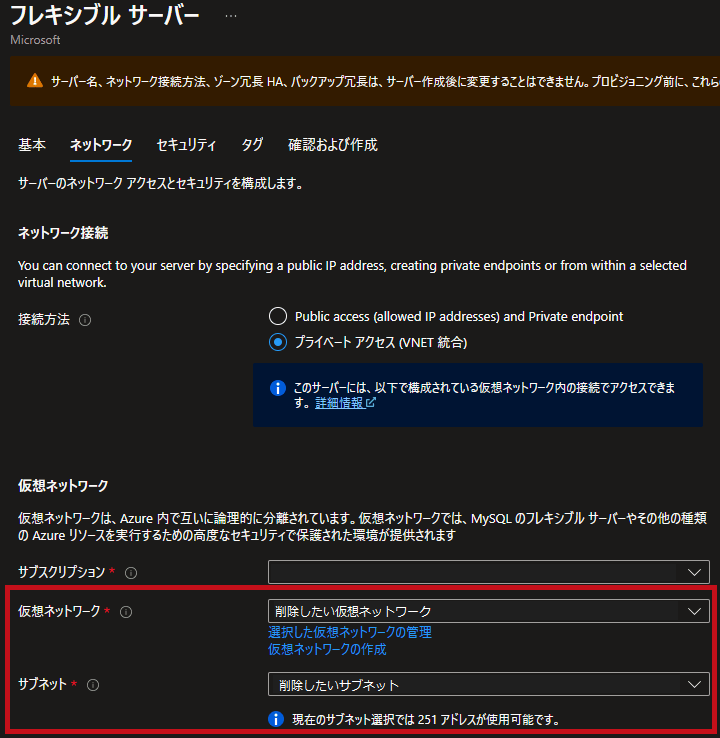Image resolution: width=720 pixels, height=738 pixels.
Task: Click the 現在のサブネット選択では 251 アドレス message text
Action: click(426, 720)
